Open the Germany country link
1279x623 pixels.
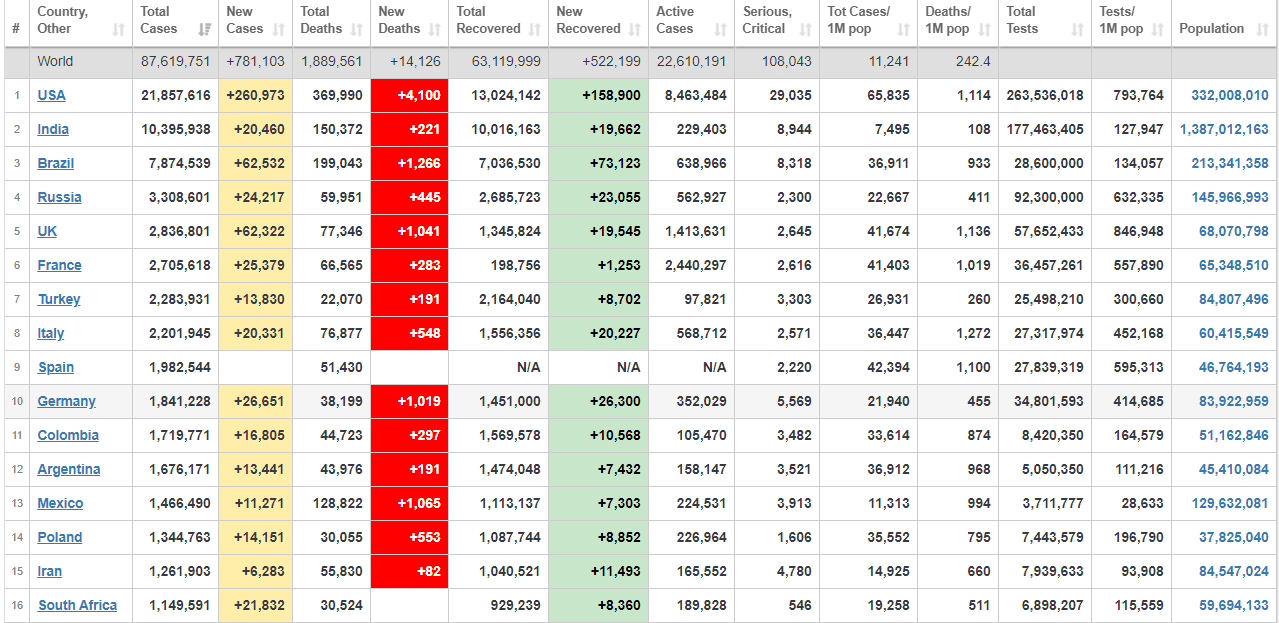[67, 402]
